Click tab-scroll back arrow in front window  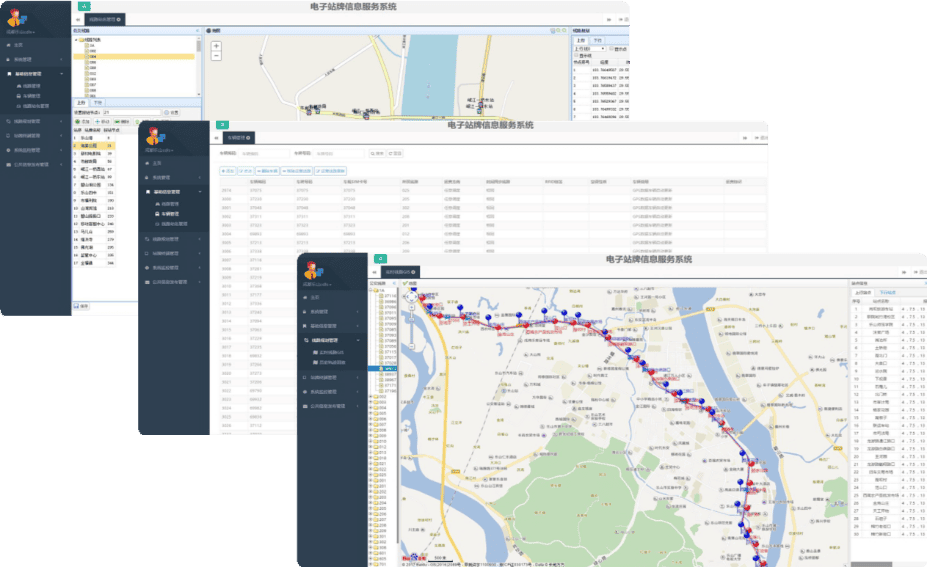374,272
